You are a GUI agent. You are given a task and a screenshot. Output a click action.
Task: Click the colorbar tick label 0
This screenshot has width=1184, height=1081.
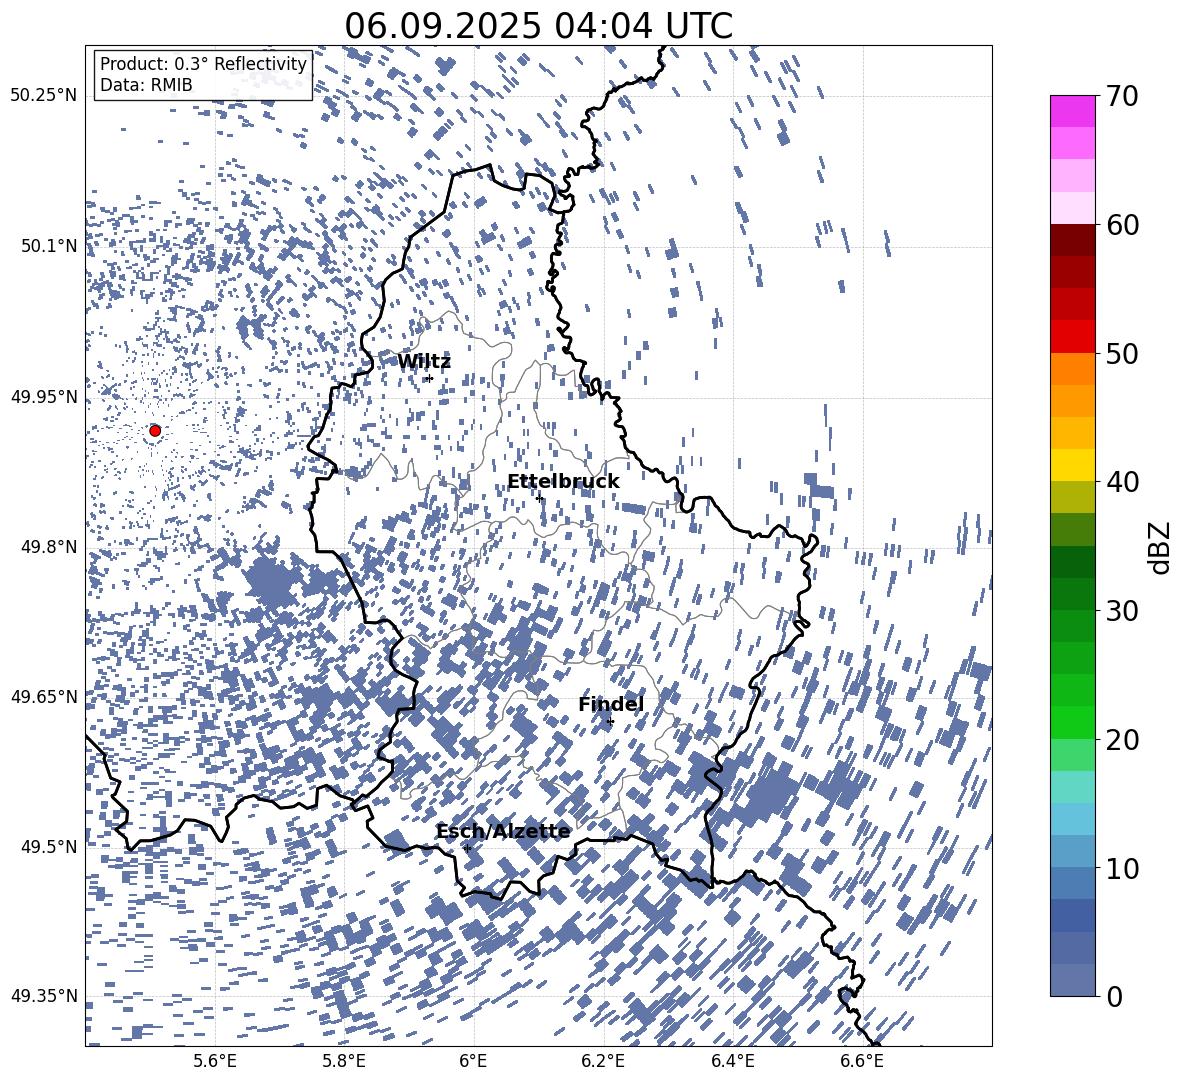1113,996
